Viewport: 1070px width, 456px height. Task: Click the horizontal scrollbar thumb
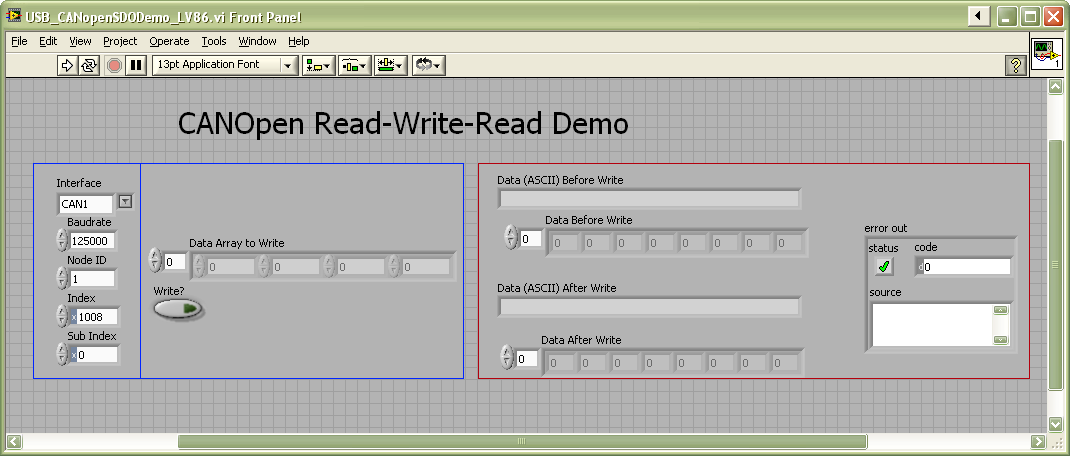(x=523, y=441)
